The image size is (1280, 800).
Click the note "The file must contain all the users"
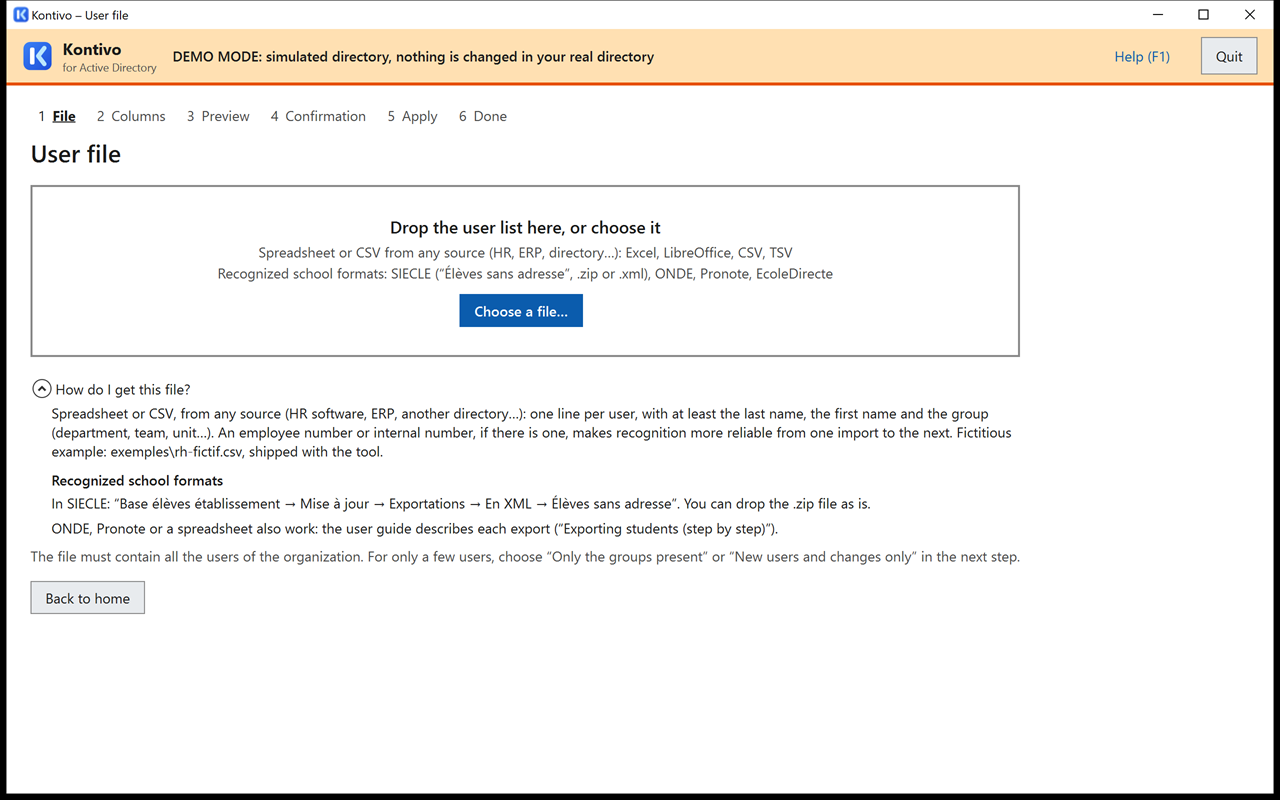pyautogui.click(x=525, y=557)
